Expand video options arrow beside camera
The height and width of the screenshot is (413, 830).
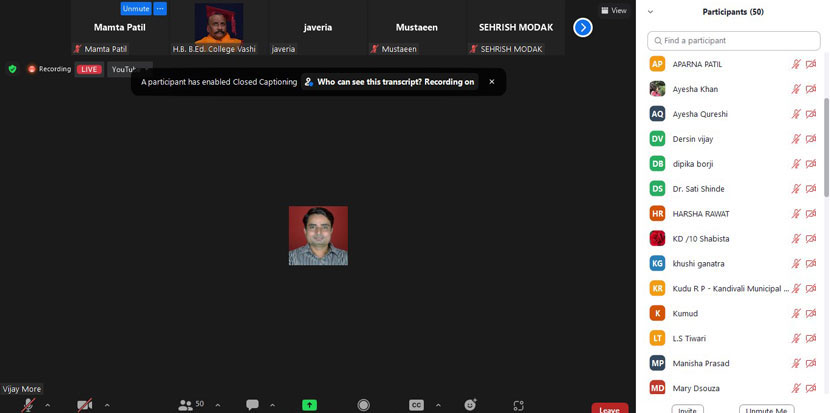tap(107, 405)
